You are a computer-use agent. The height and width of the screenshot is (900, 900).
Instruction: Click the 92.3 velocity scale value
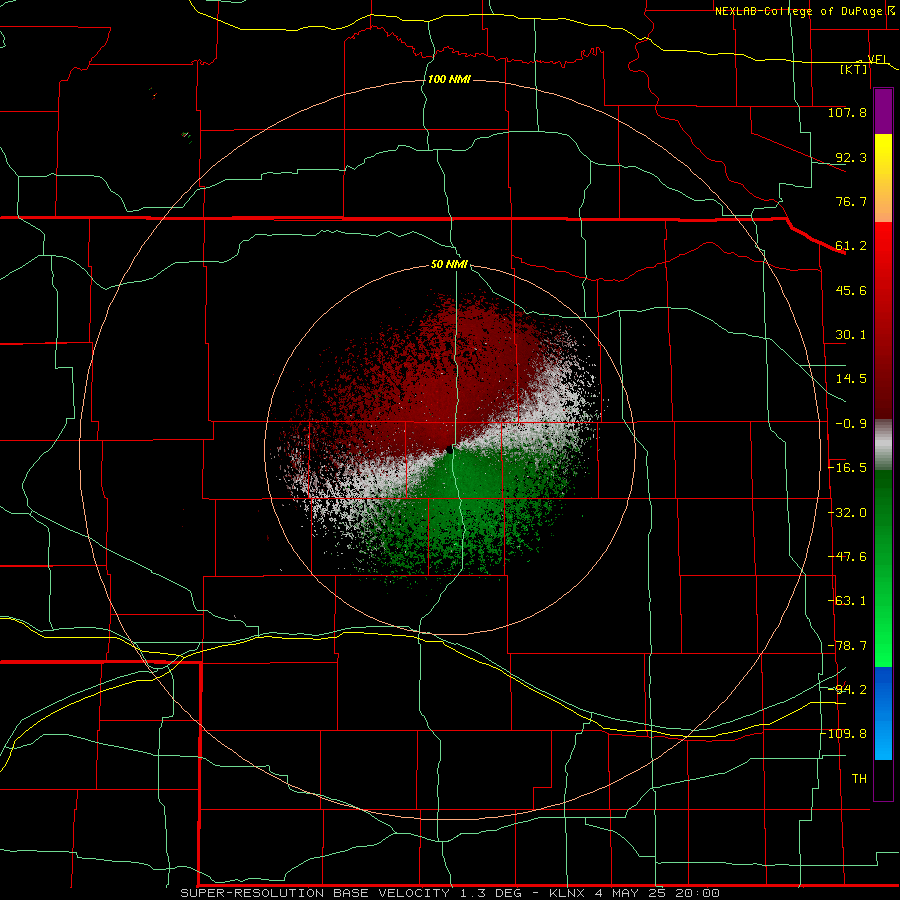tap(851, 157)
